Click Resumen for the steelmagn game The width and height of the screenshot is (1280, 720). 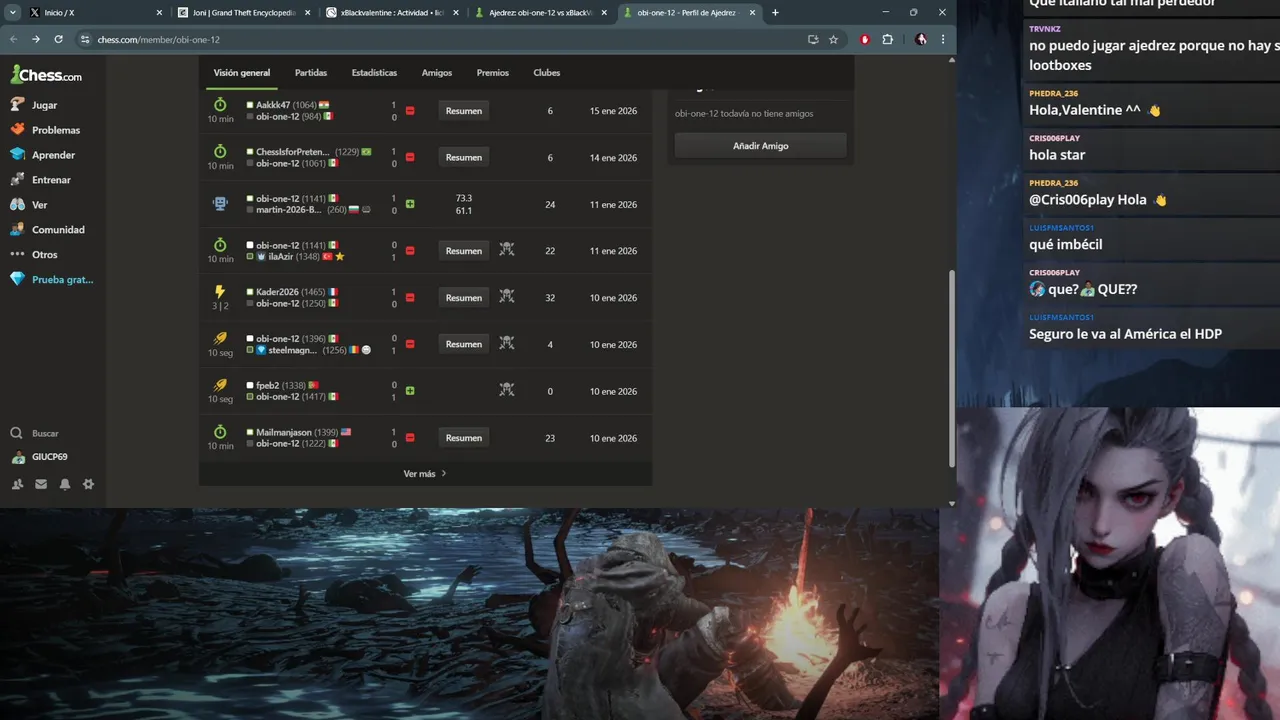[464, 344]
